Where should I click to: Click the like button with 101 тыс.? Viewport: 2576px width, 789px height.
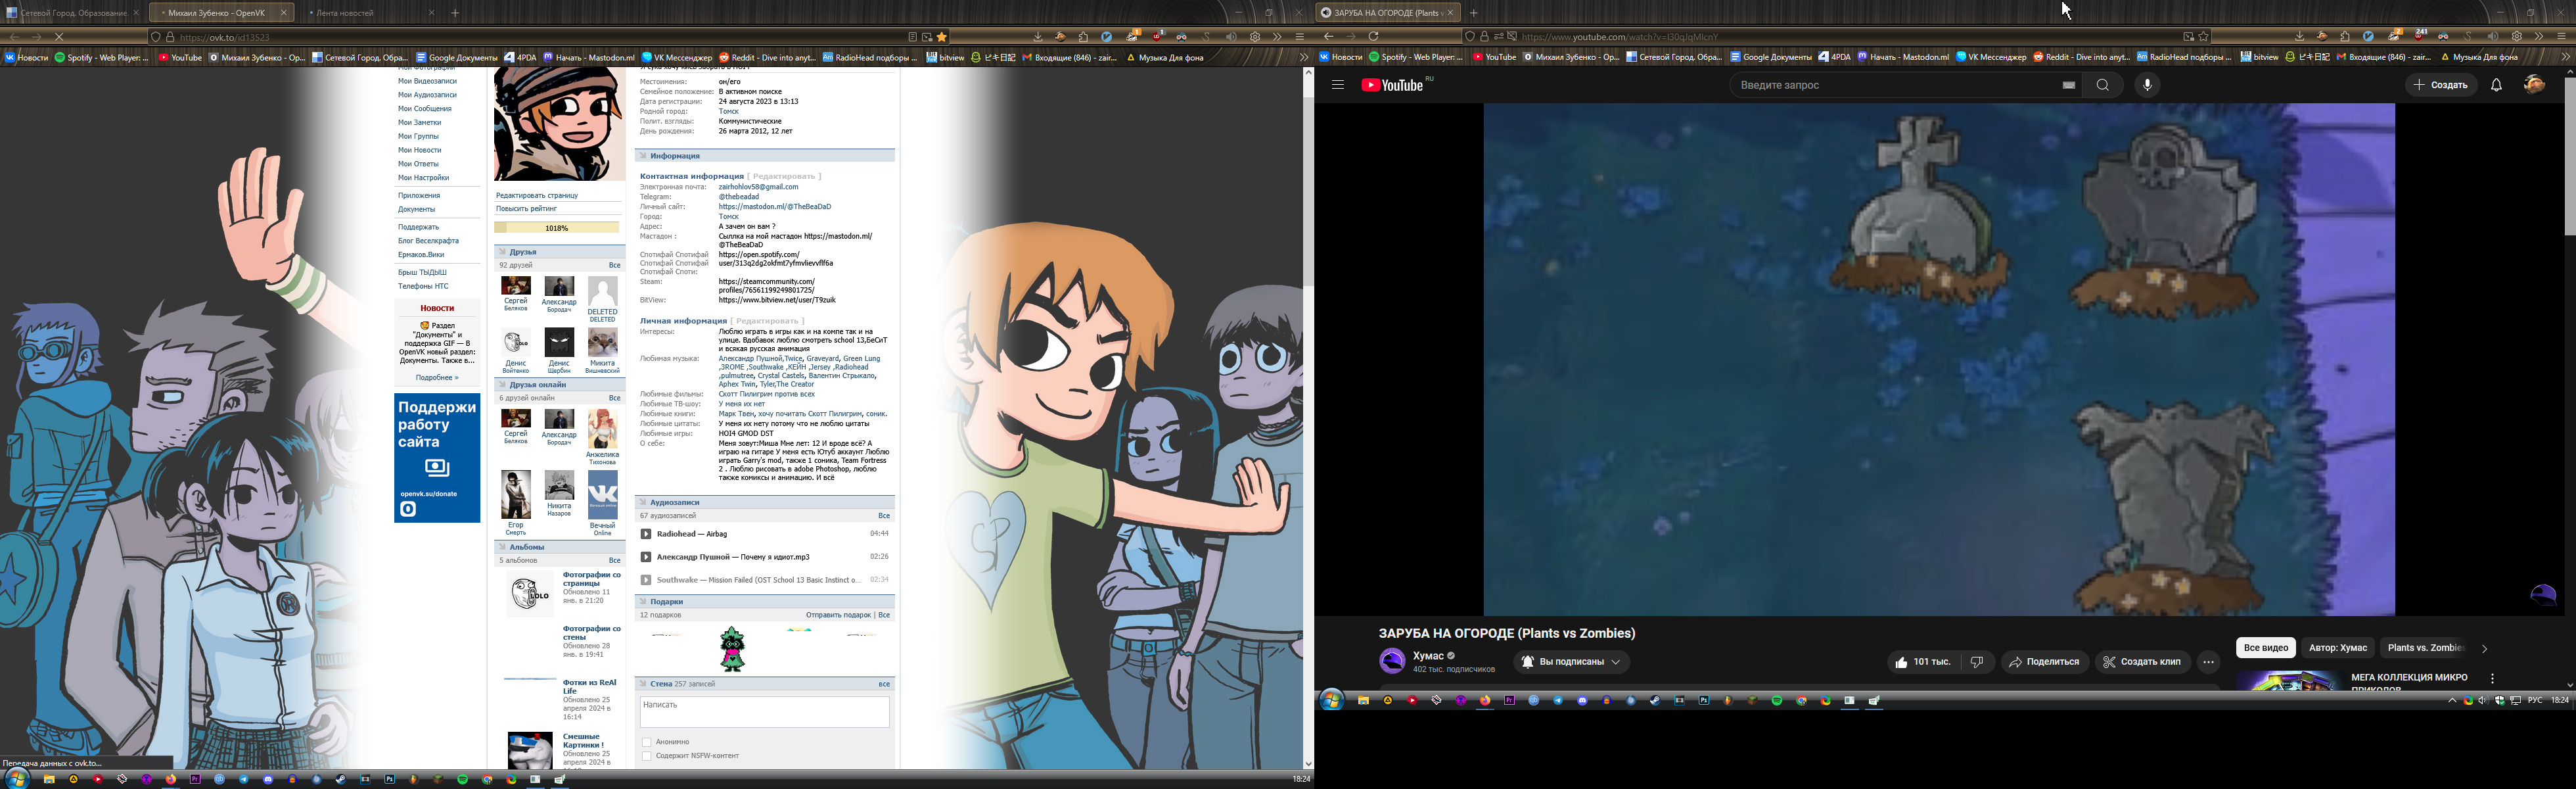pyautogui.click(x=1922, y=662)
